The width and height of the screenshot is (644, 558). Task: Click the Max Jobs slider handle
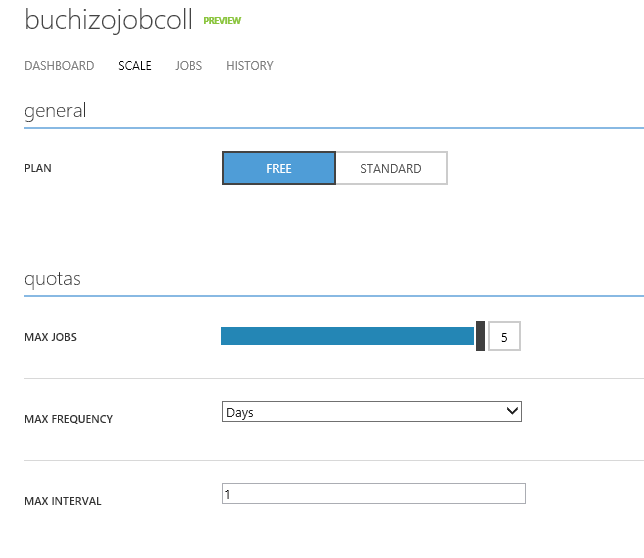click(480, 336)
